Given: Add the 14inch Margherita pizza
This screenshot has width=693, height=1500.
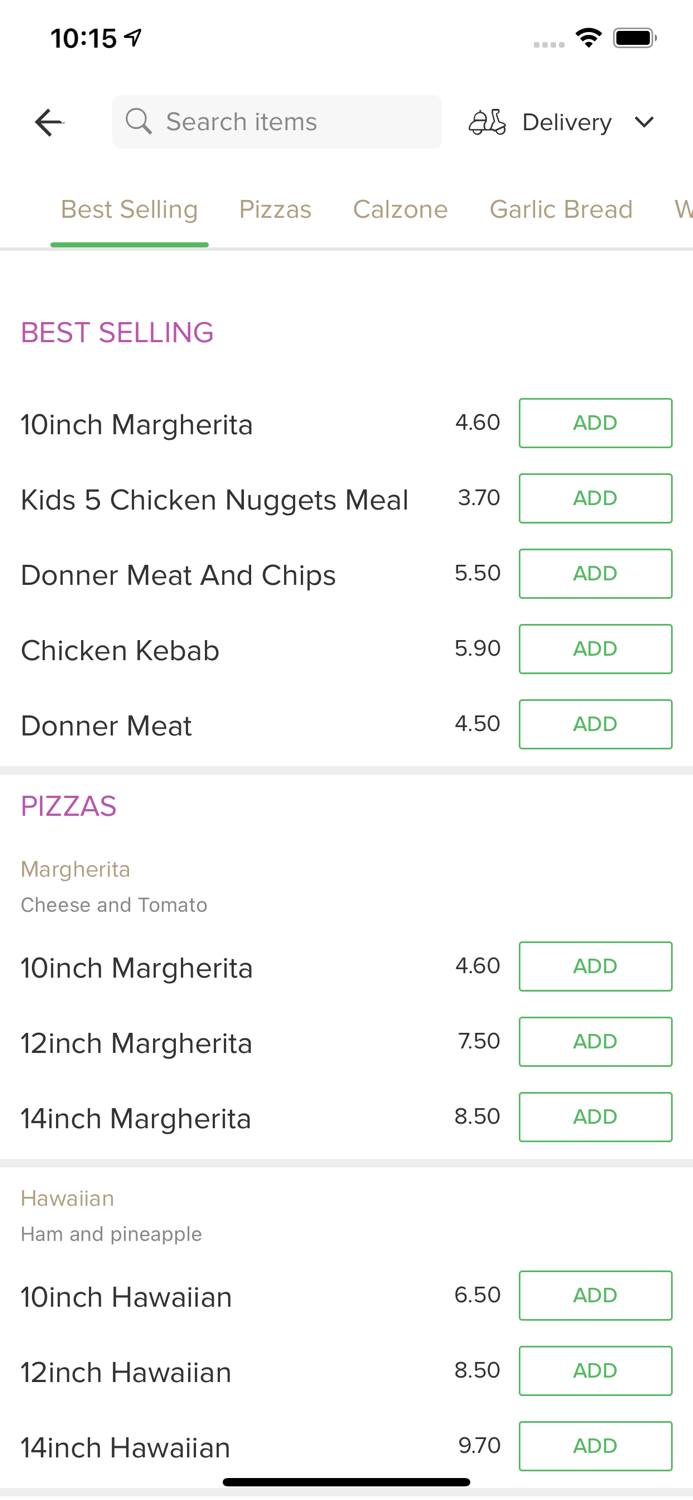Looking at the screenshot, I should [x=595, y=1117].
